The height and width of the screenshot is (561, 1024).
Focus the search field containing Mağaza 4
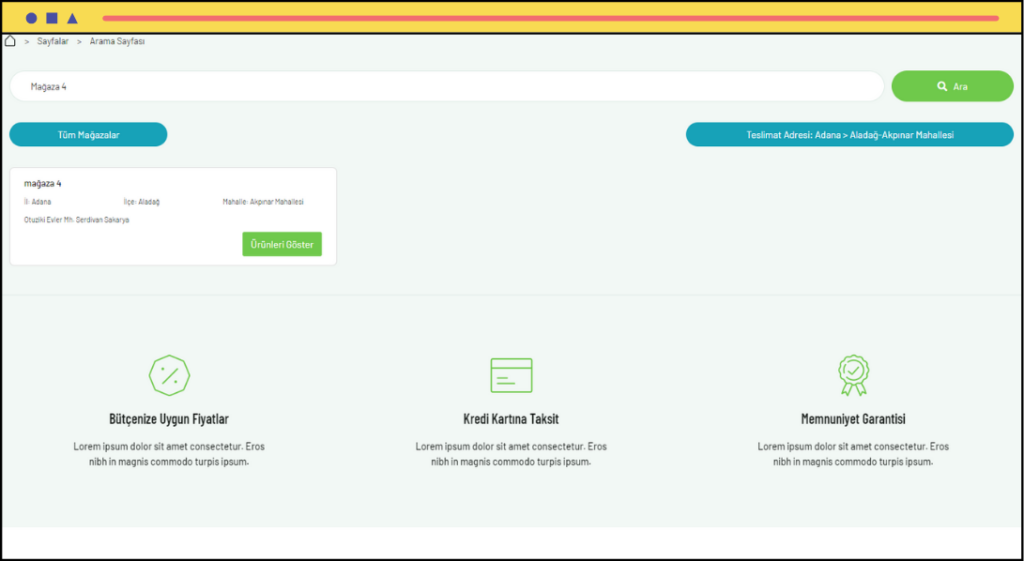pyautogui.click(x=446, y=87)
